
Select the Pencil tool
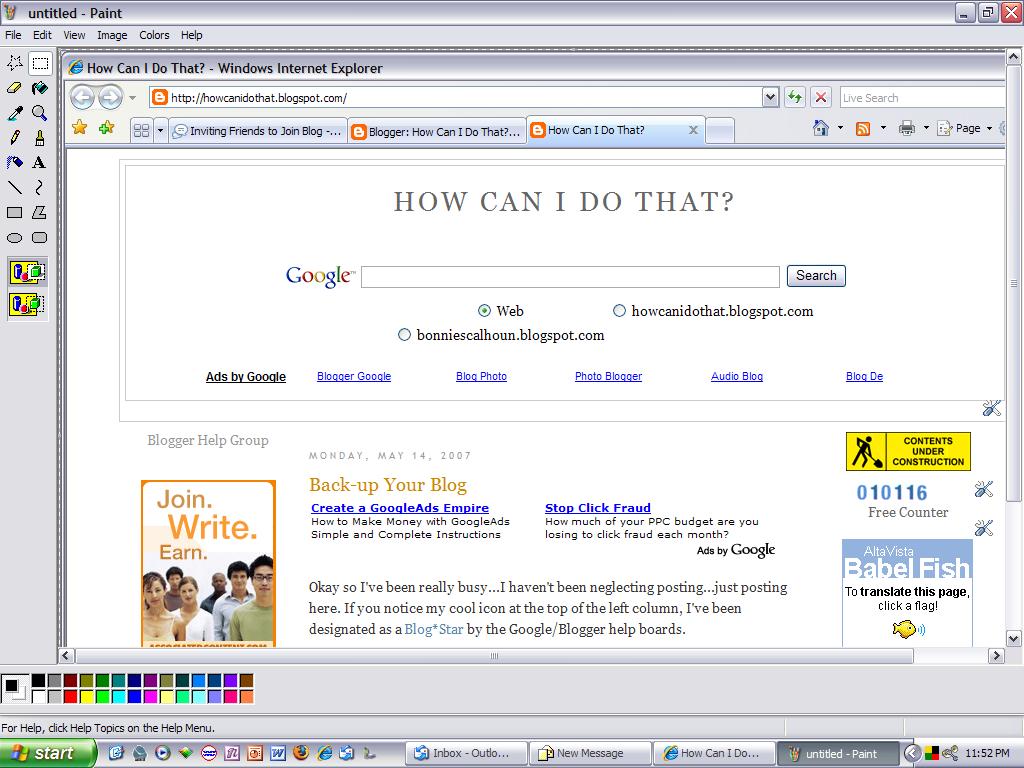14,138
